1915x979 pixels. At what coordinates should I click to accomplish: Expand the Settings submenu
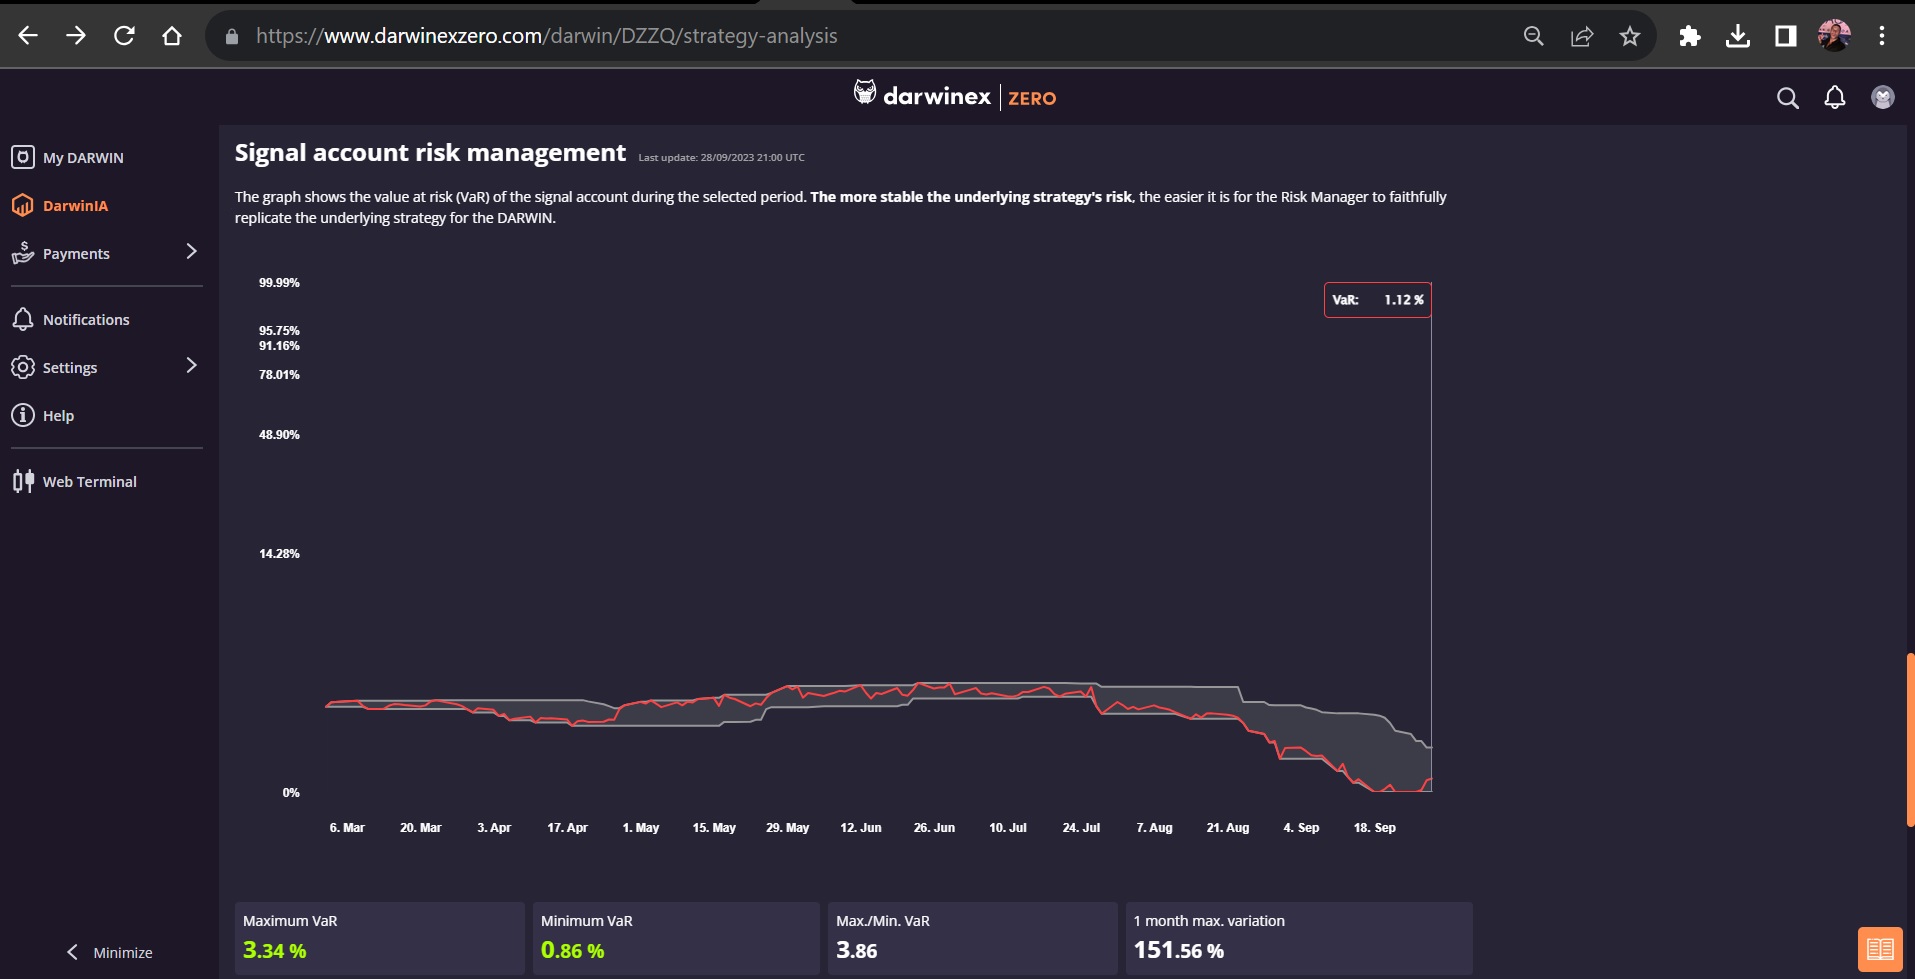click(191, 366)
